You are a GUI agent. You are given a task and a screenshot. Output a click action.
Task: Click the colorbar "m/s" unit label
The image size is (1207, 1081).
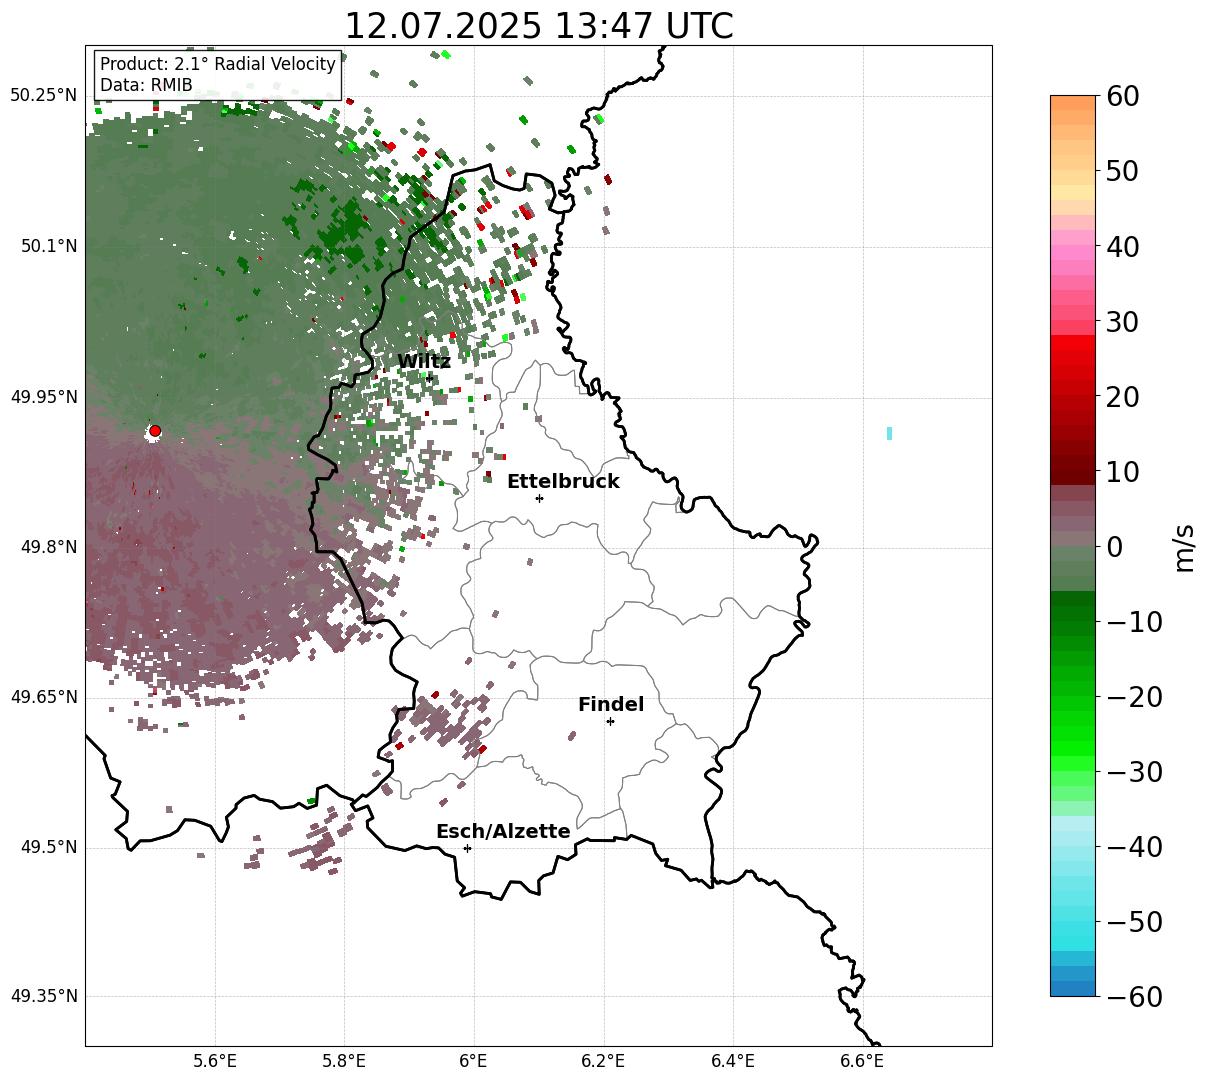pos(1185,546)
